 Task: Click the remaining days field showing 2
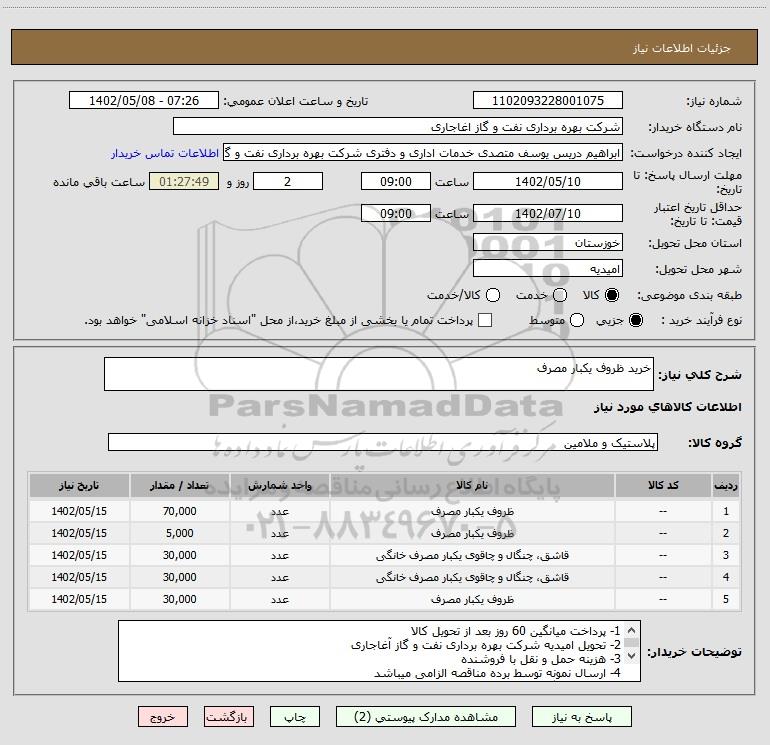[288, 181]
